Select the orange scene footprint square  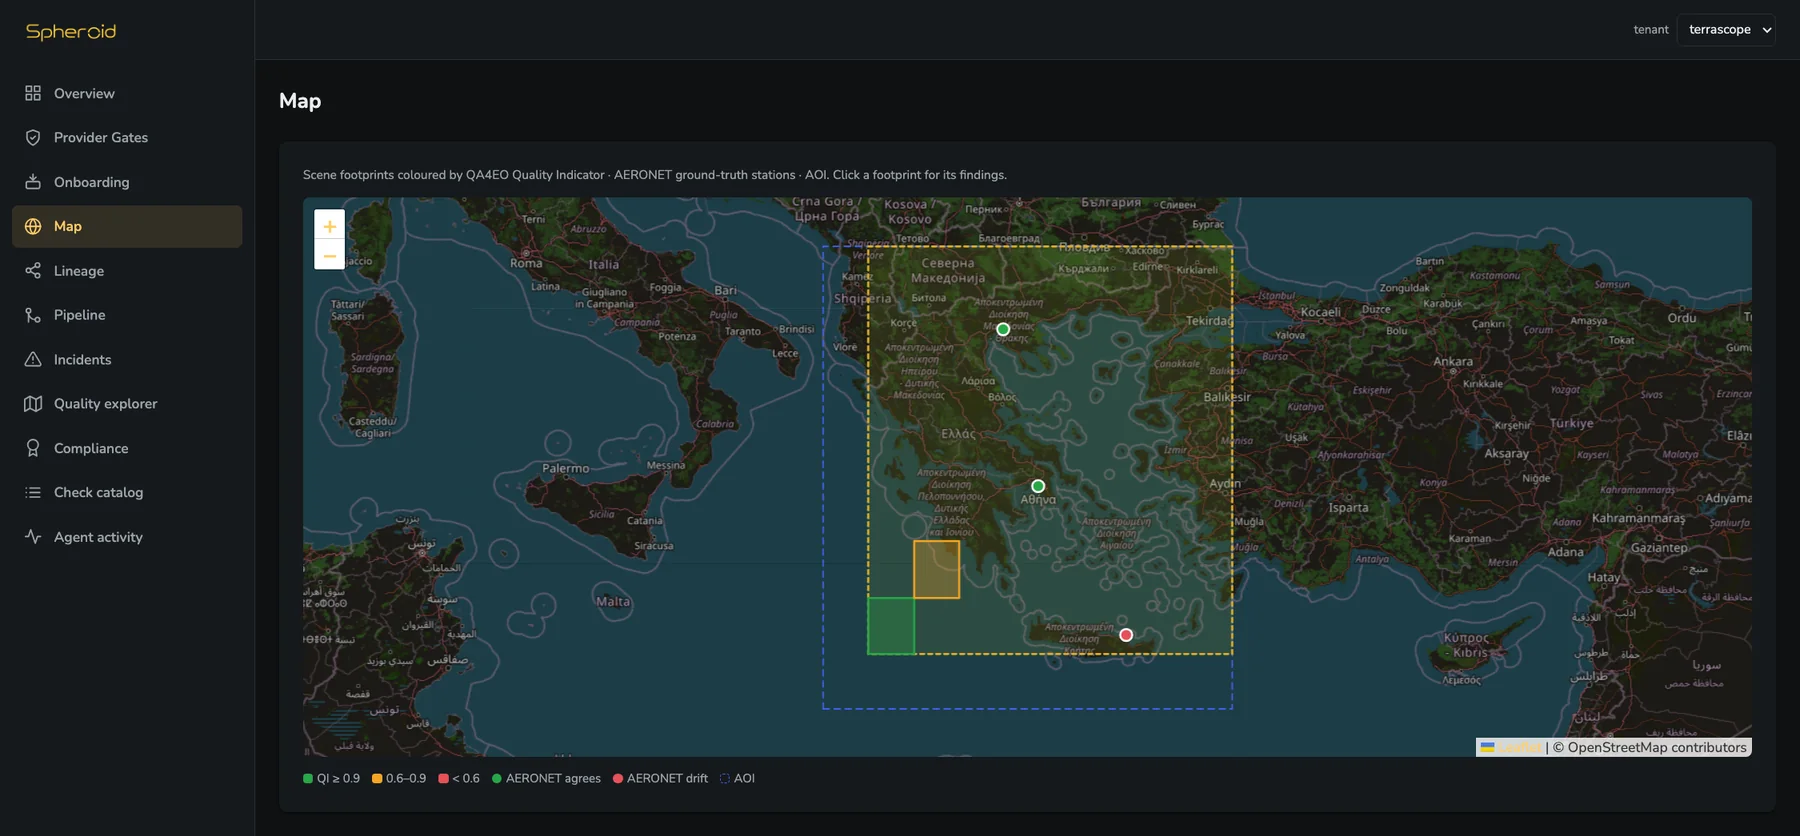936,570
